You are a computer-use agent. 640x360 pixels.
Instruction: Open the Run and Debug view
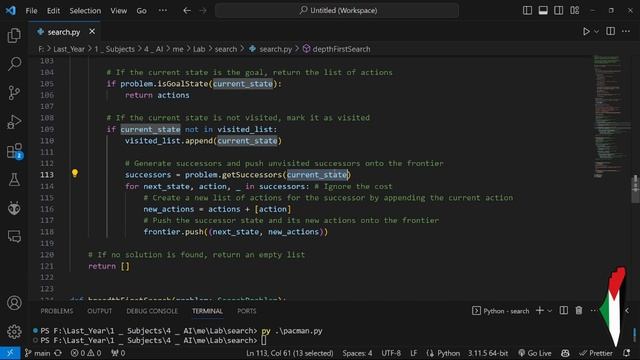click(x=14, y=122)
